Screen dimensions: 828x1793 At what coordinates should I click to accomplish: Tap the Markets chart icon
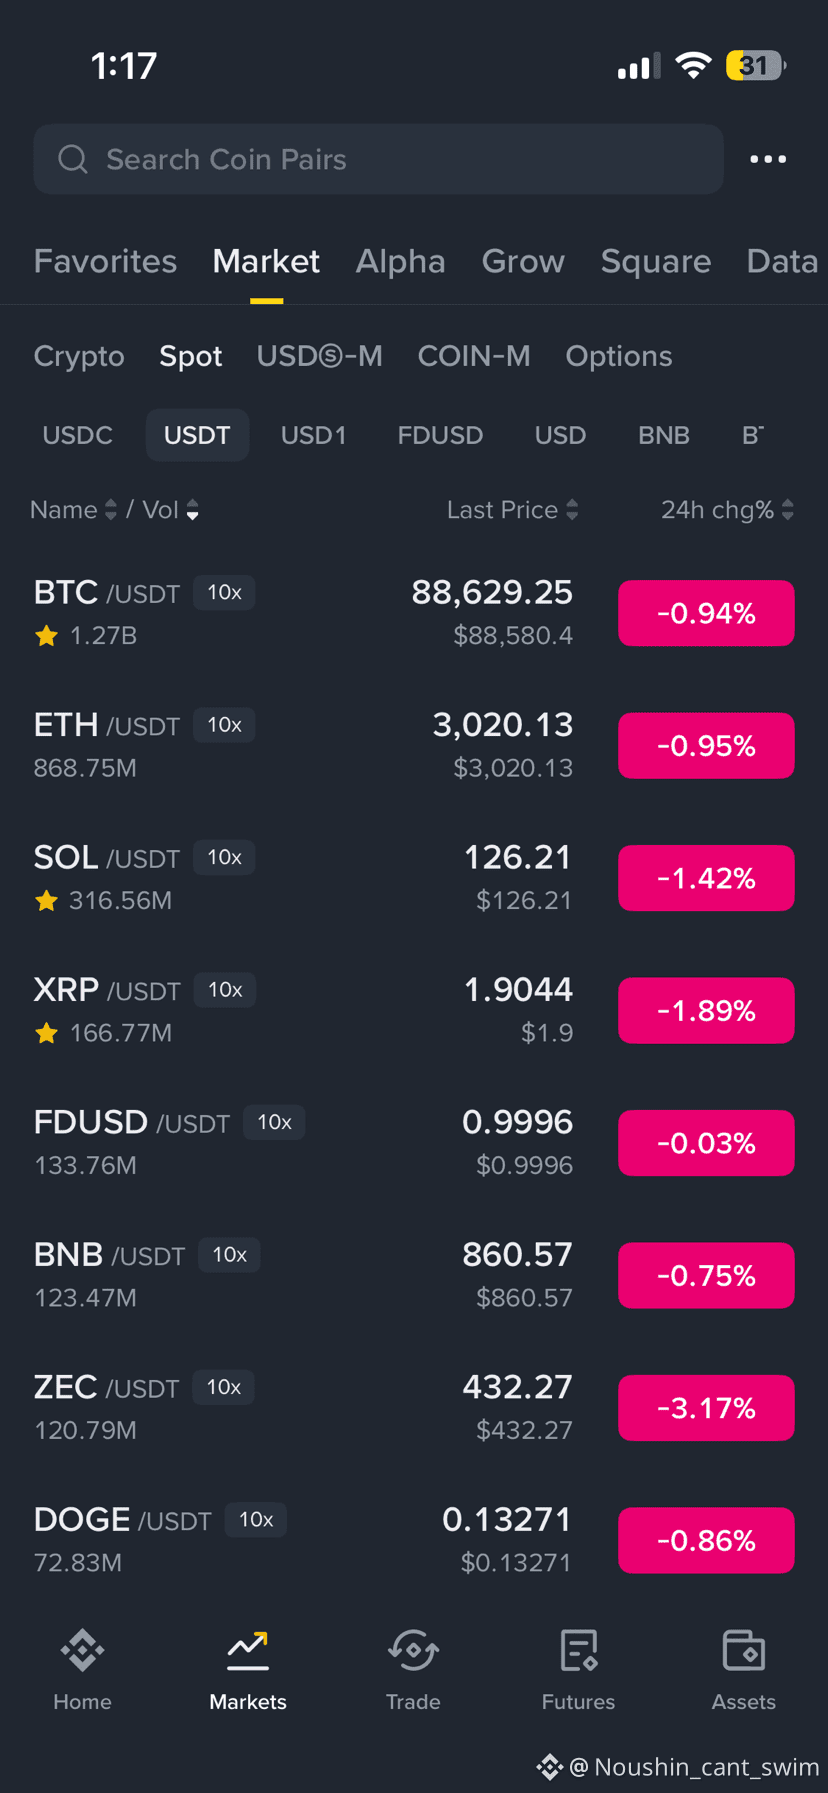(247, 1650)
